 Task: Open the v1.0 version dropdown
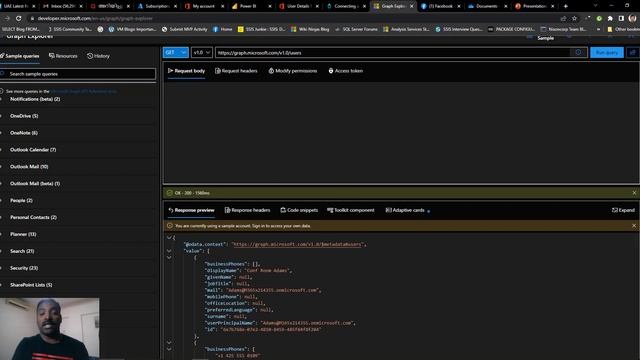point(202,53)
